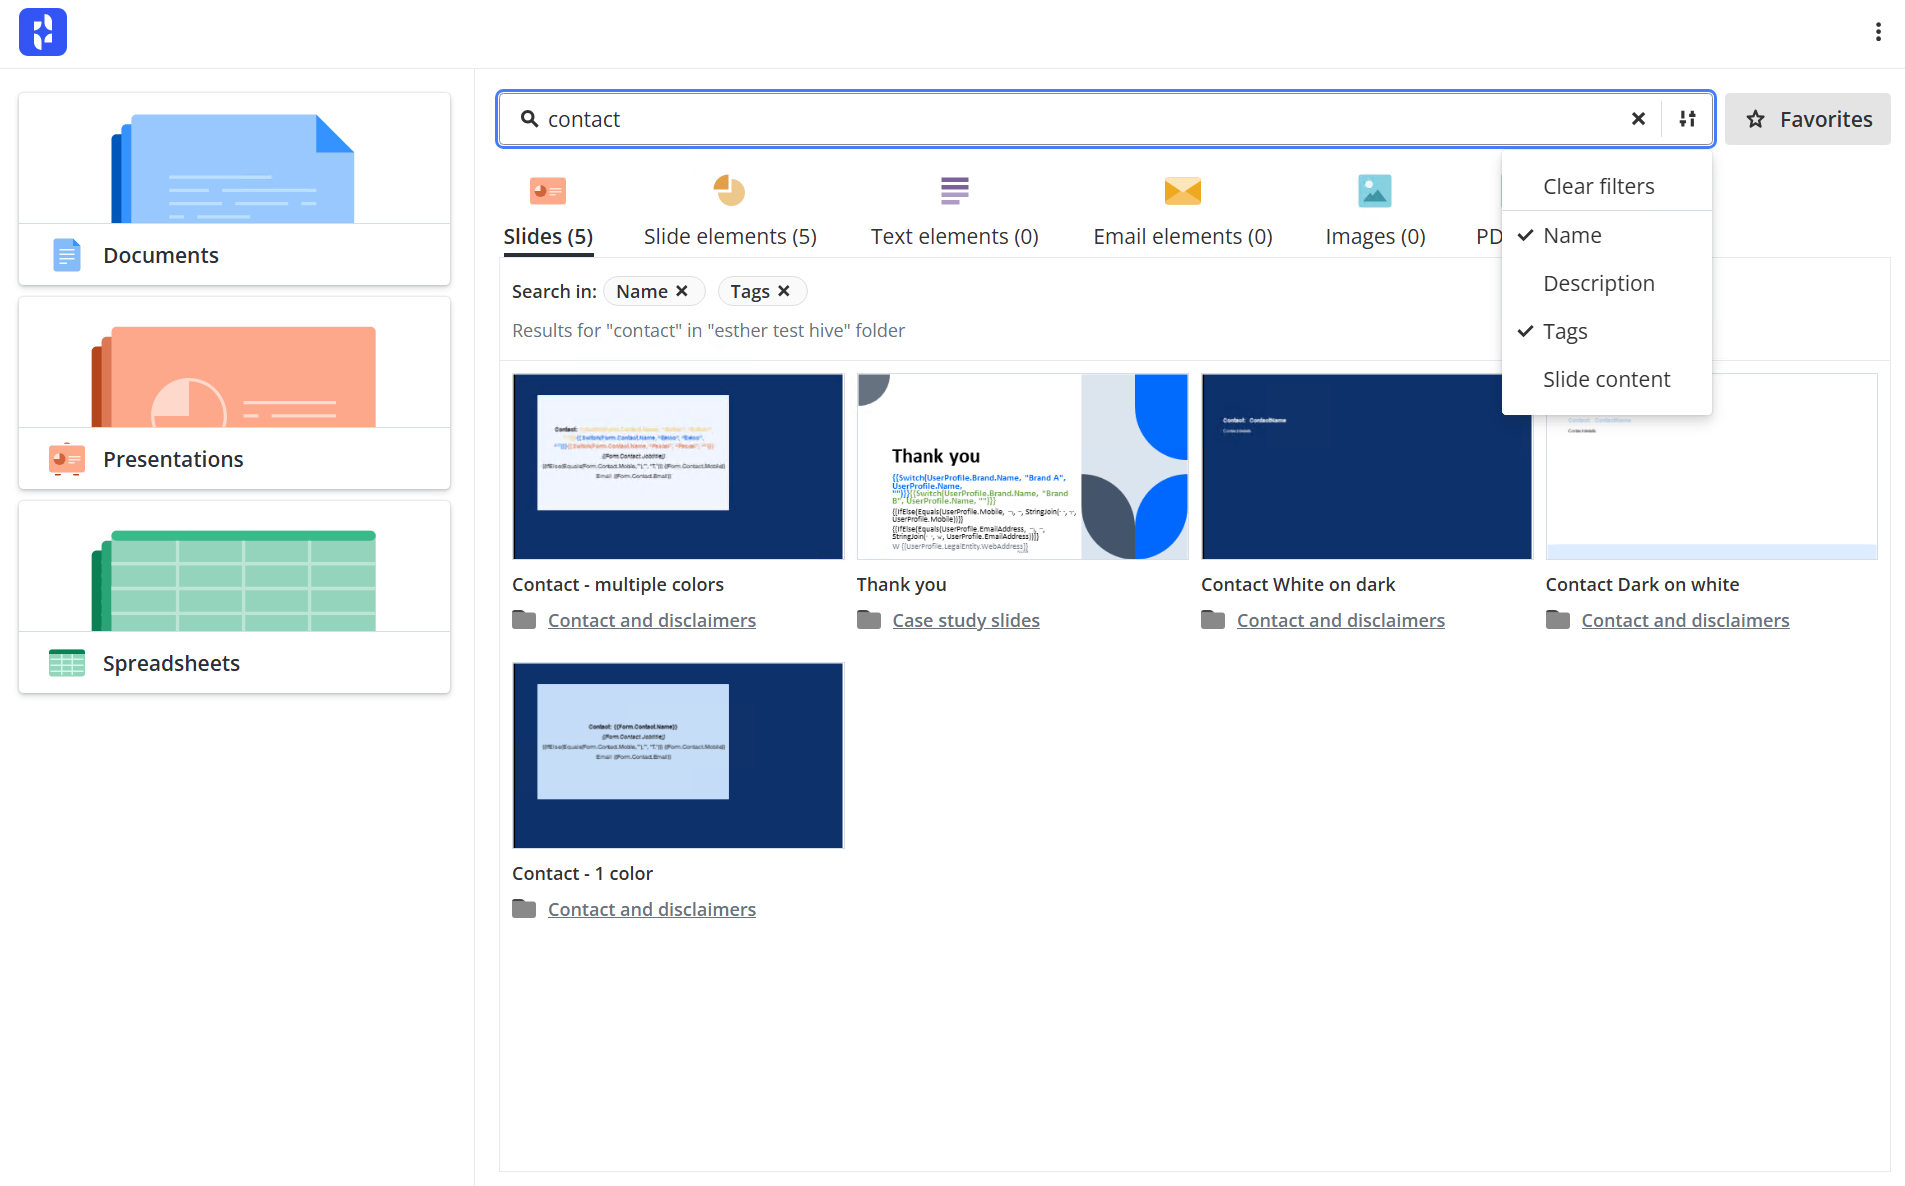
Task: Click folder icon under Contact - multiple colors
Action: click(x=524, y=620)
